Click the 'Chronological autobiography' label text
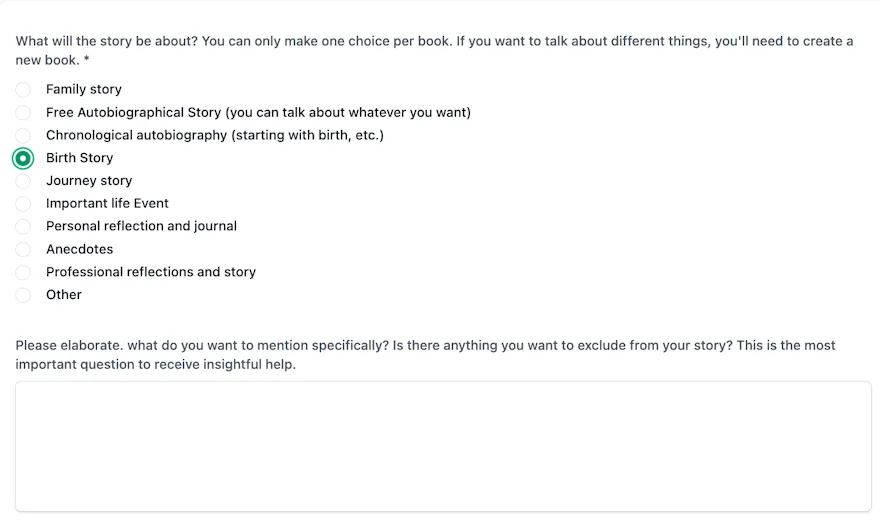Viewport: 880px width, 520px height. (214, 135)
